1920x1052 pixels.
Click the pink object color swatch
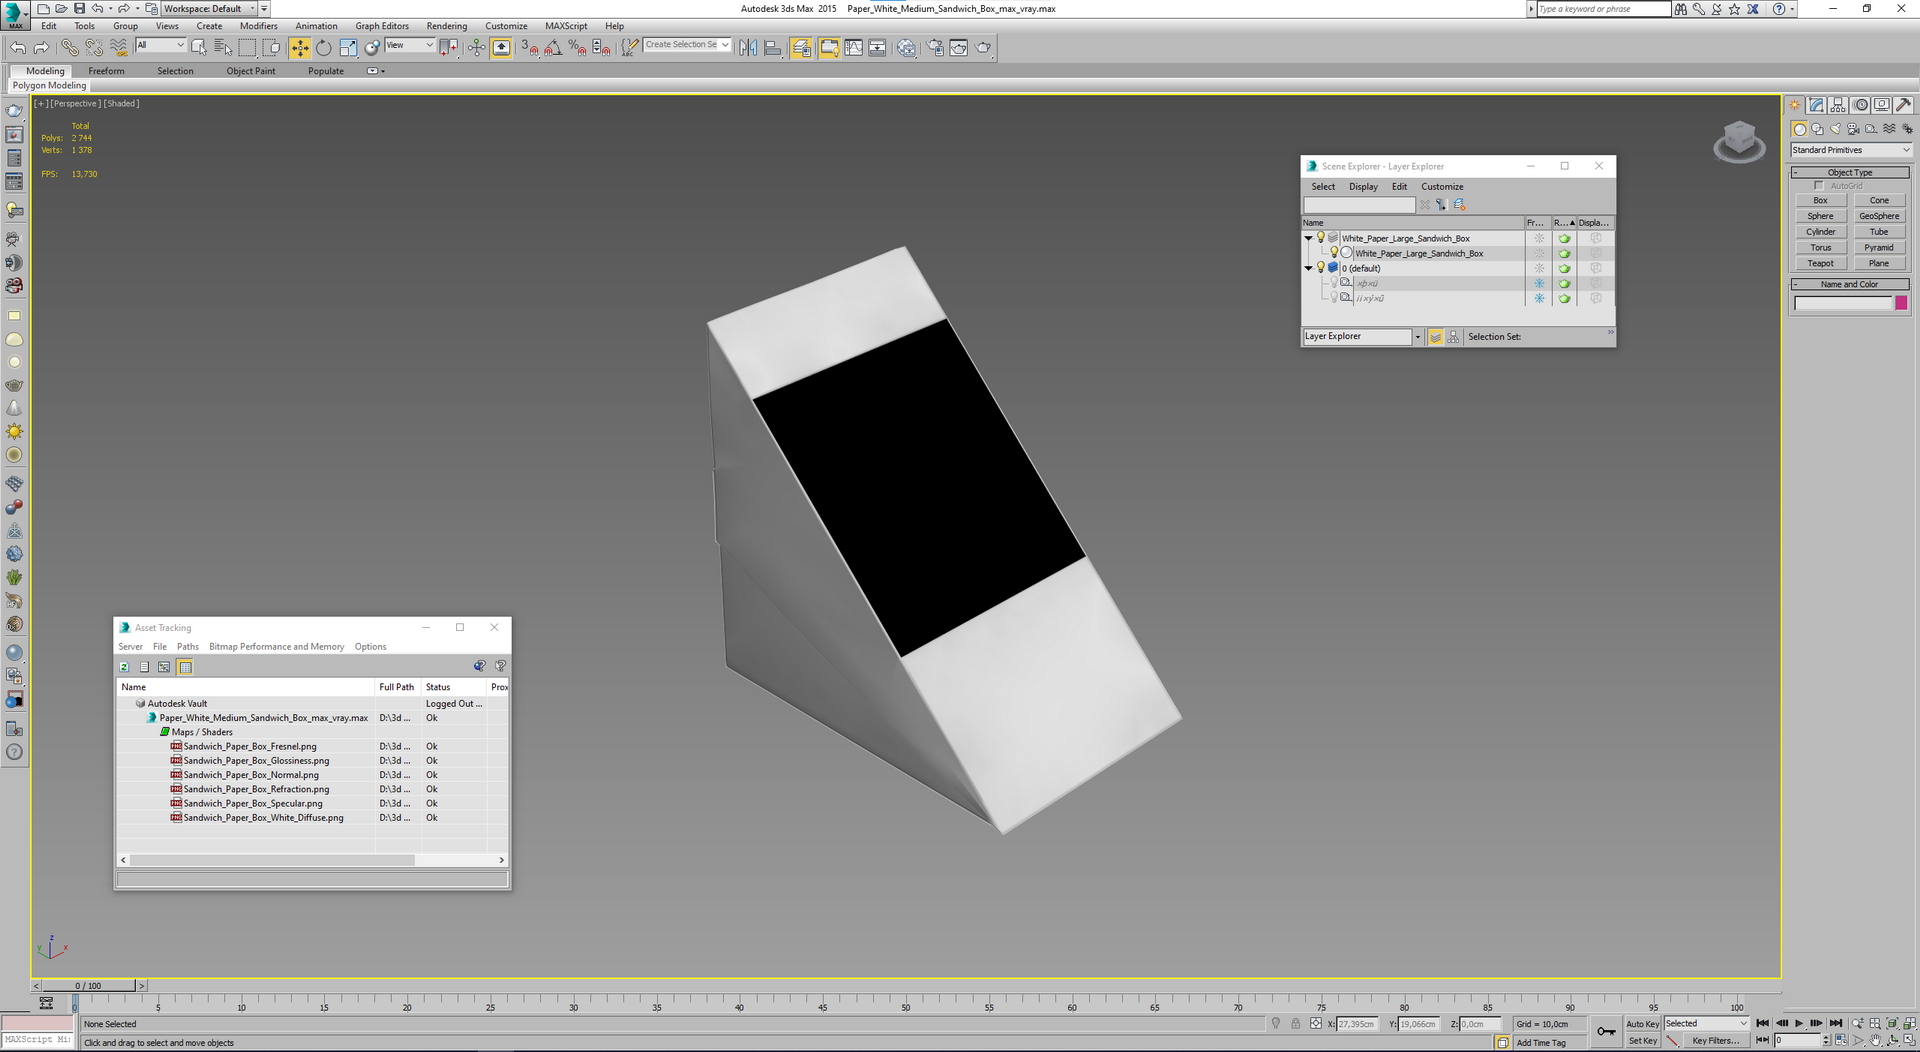click(1901, 303)
